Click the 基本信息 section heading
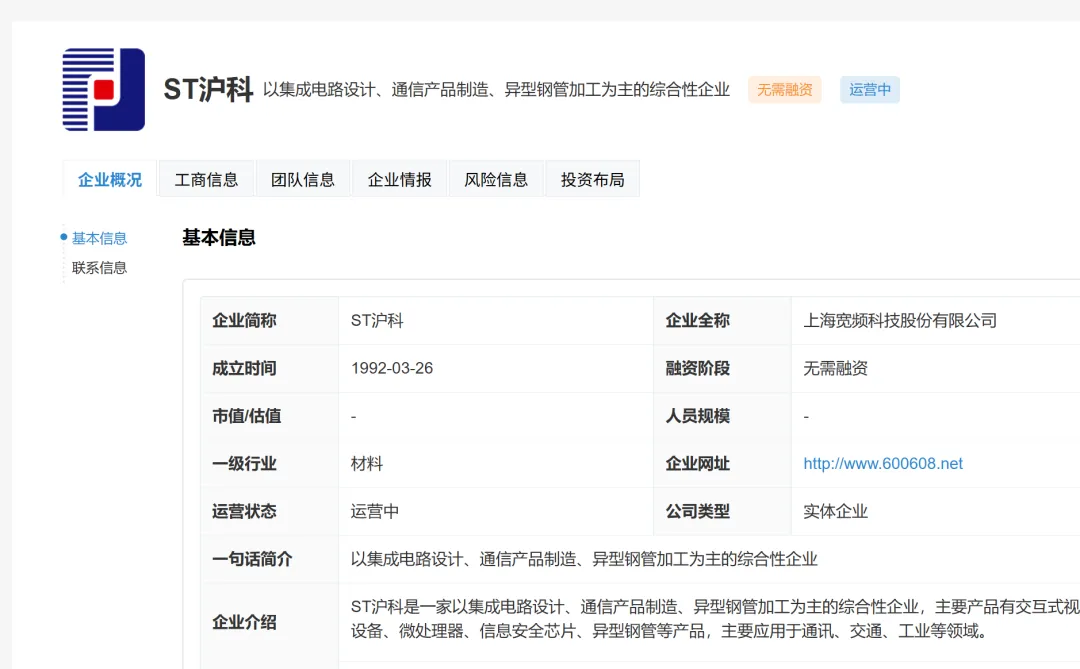Viewport: 1080px width, 669px height. click(218, 238)
